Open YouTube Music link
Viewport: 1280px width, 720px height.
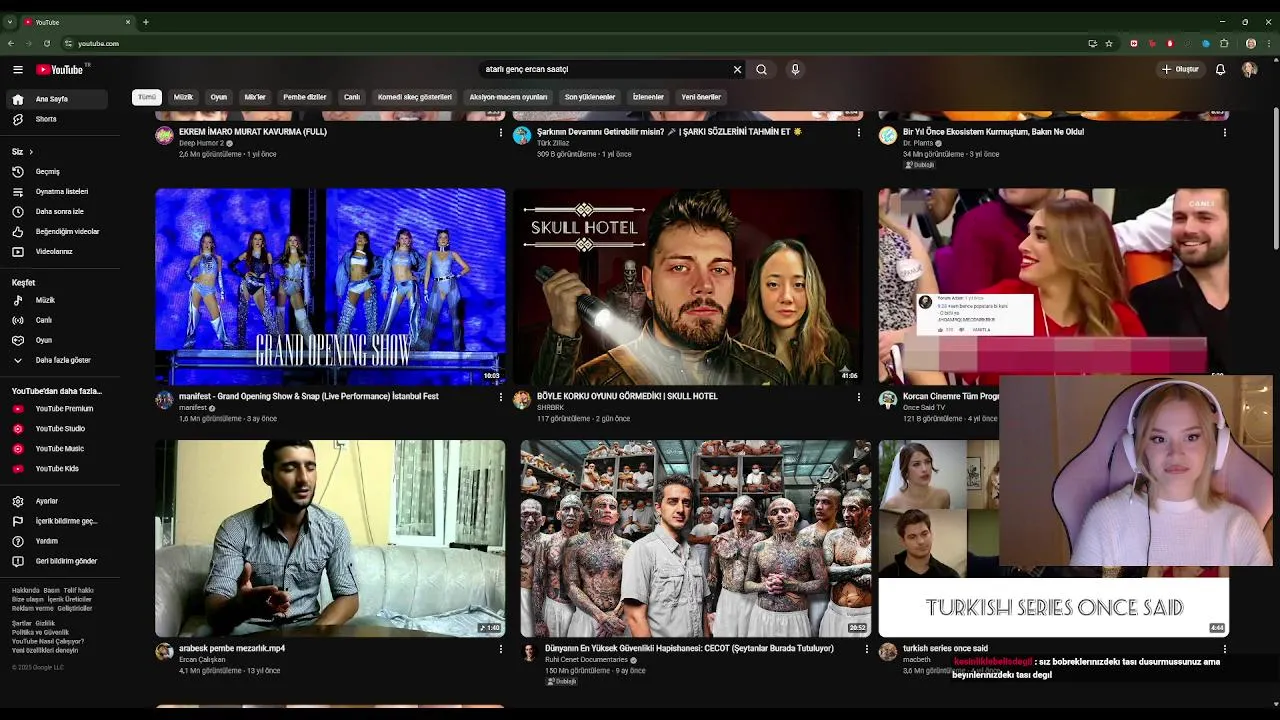[58, 448]
